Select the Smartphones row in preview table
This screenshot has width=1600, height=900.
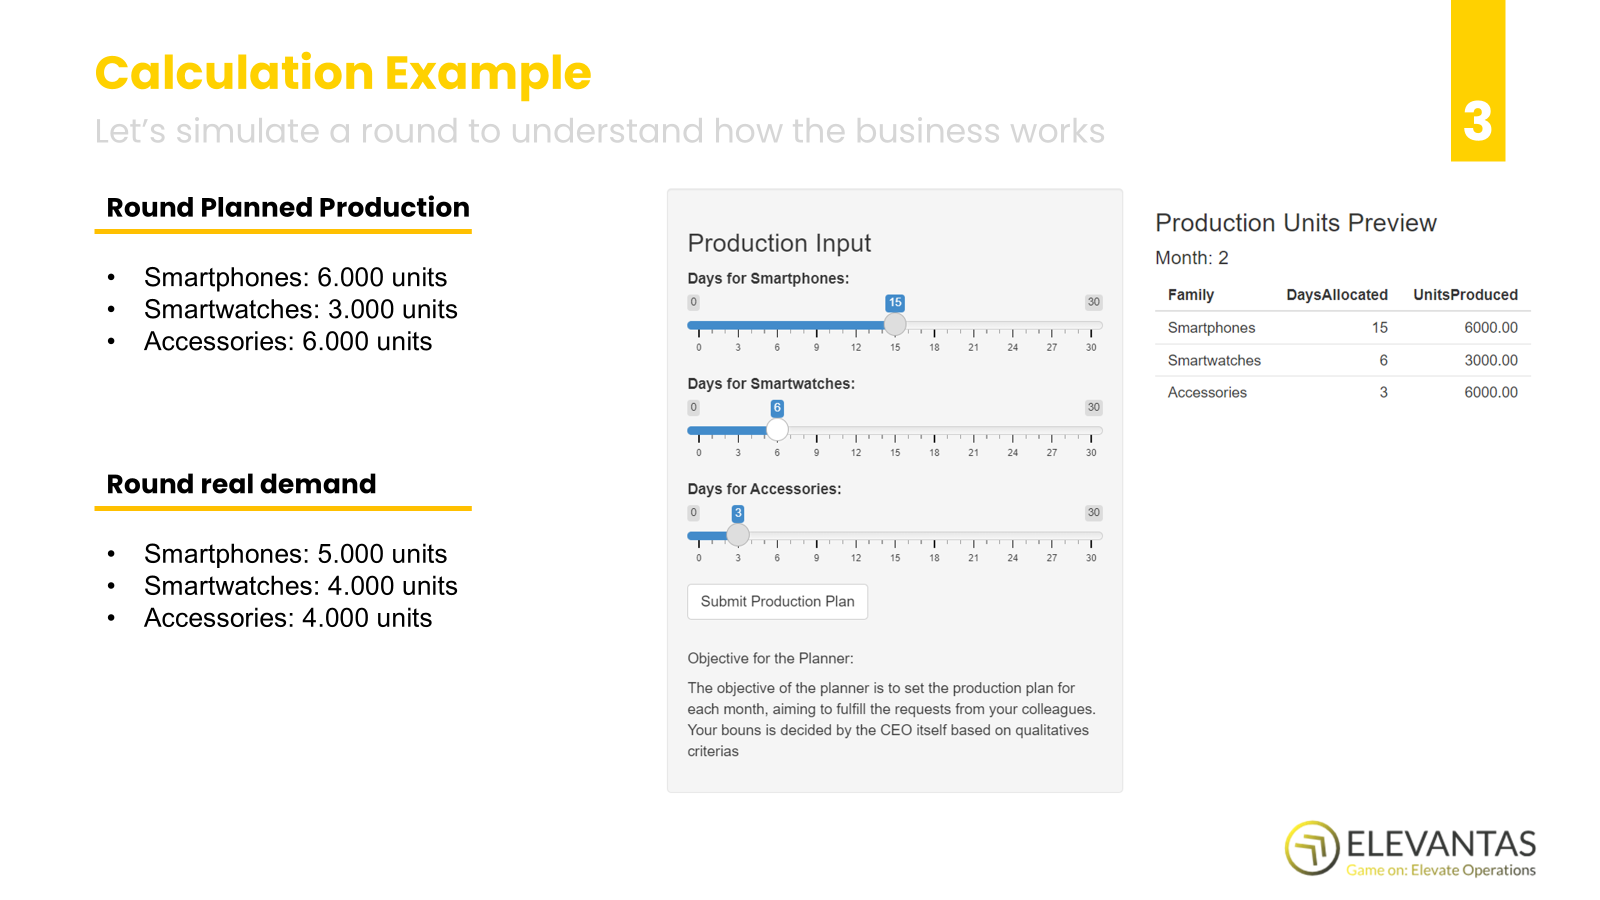pos(1342,328)
